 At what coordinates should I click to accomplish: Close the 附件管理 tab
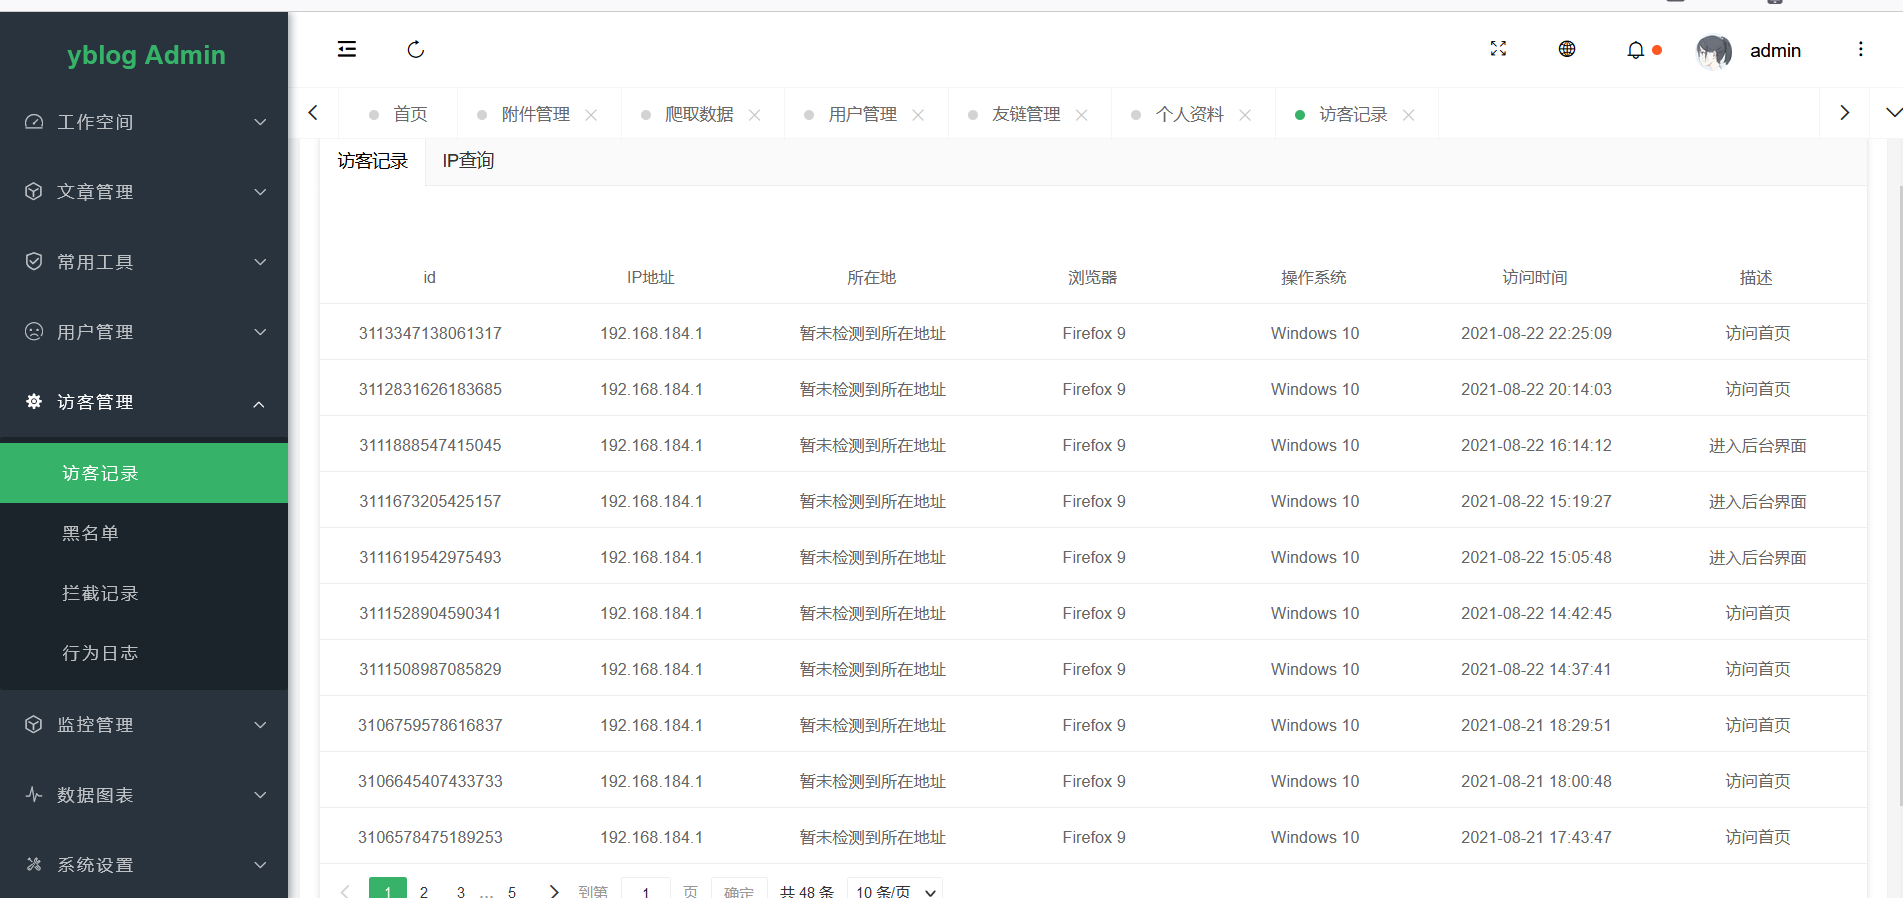click(591, 115)
